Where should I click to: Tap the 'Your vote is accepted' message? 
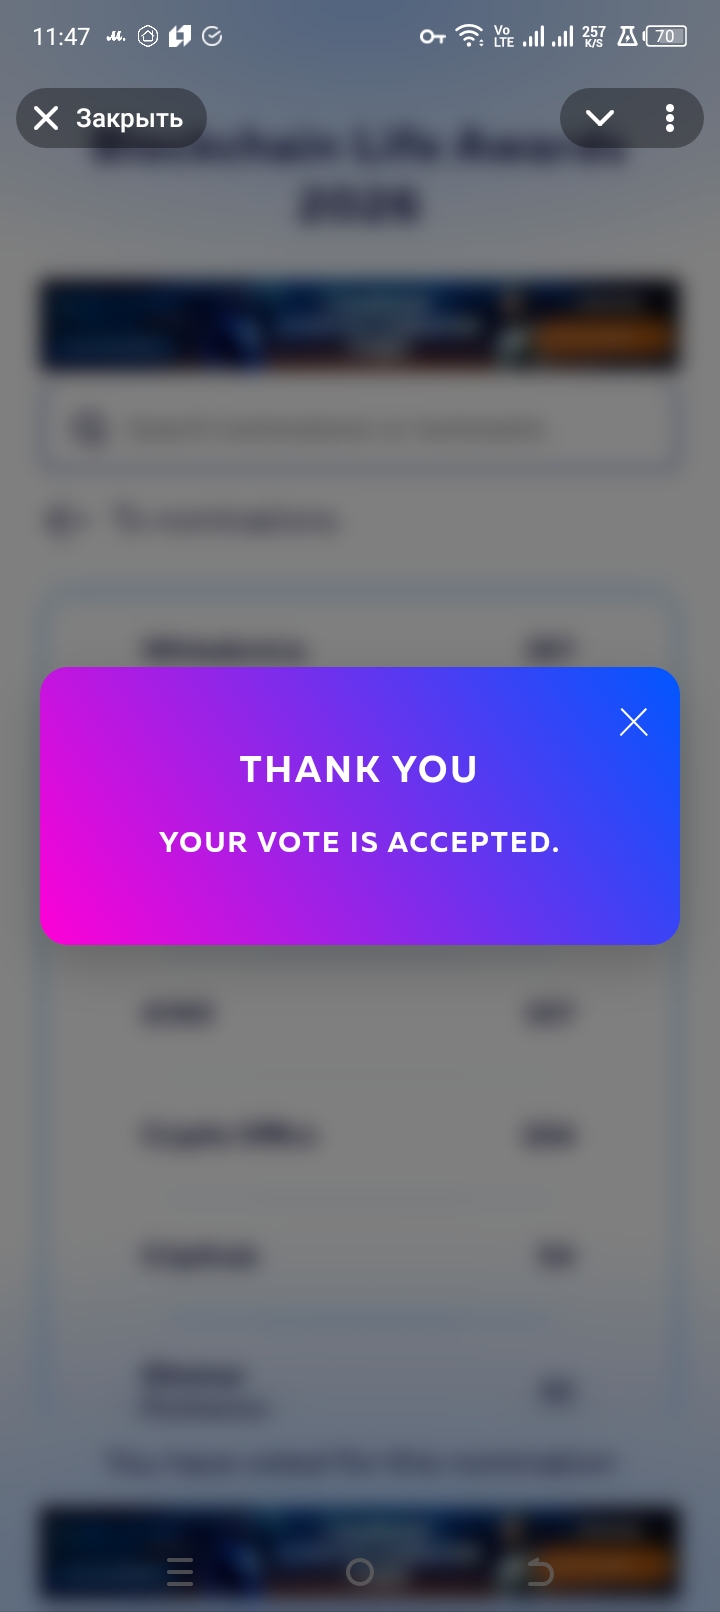pyautogui.click(x=359, y=842)
